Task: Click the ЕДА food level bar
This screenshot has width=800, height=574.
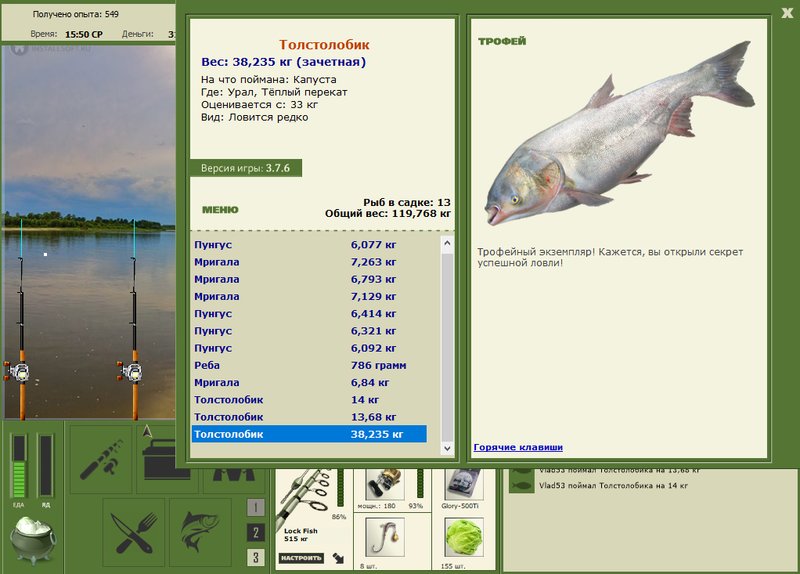Action: point(19,466)
